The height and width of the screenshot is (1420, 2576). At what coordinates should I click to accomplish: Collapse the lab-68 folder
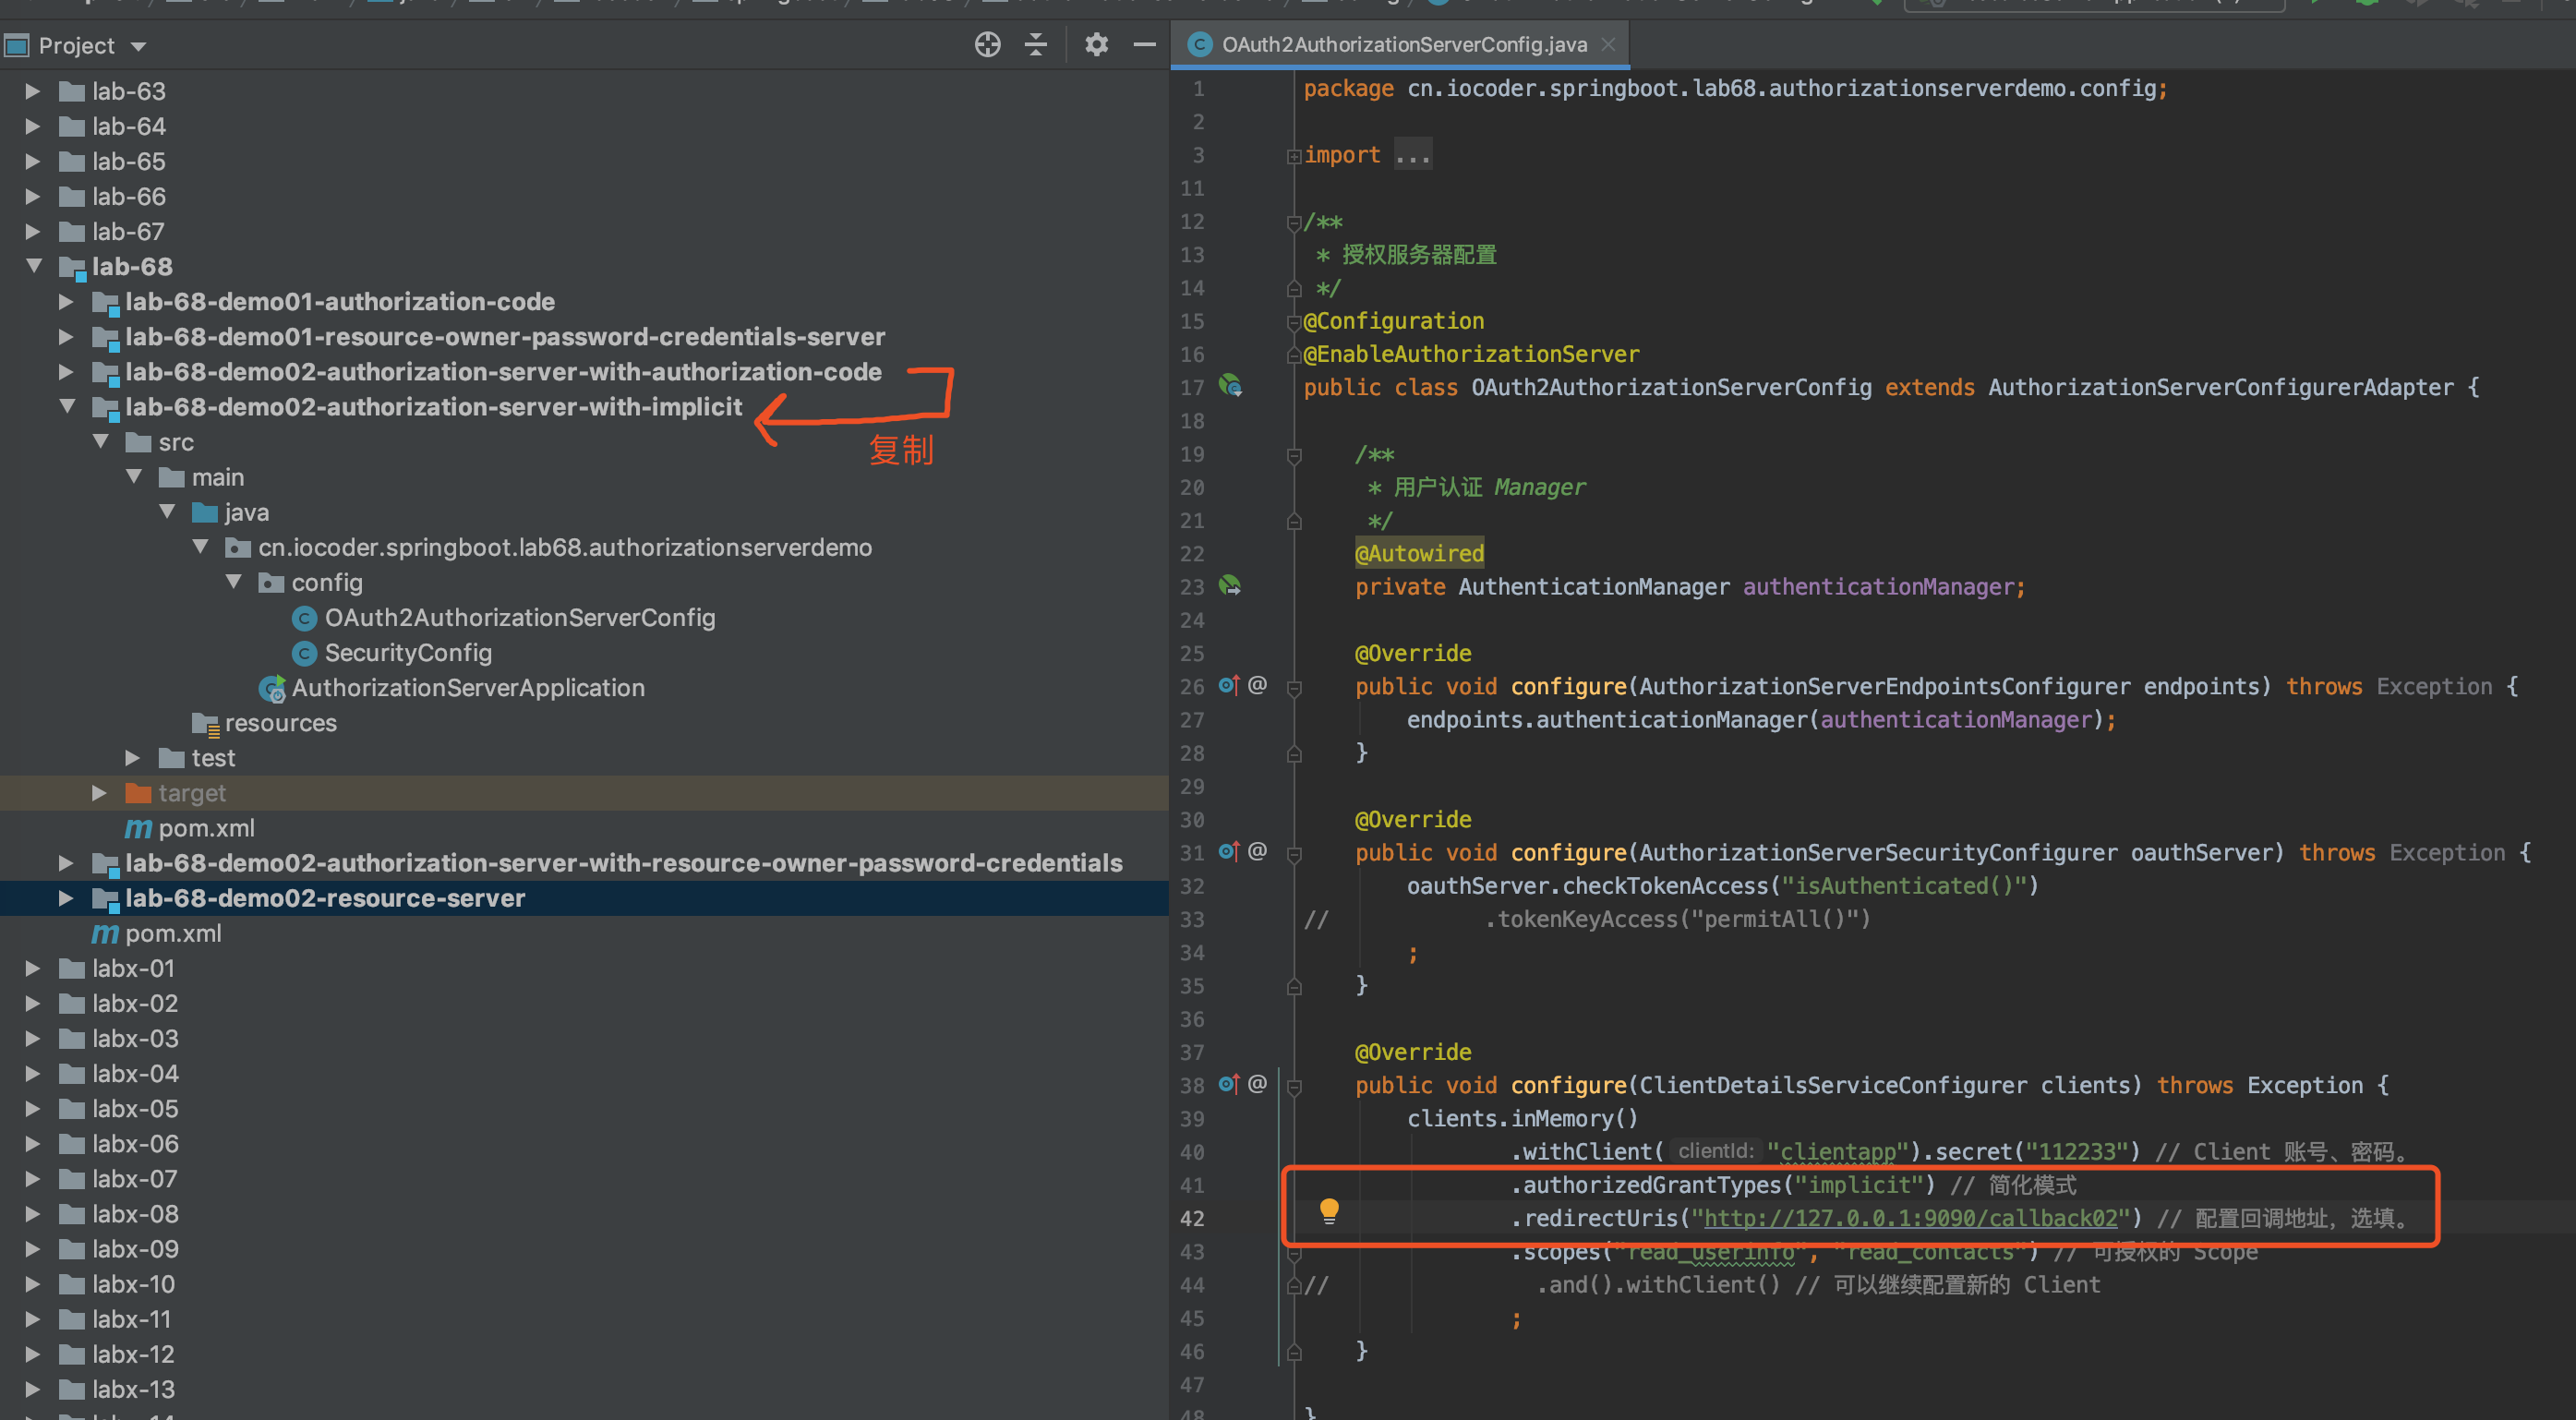pos(34,266)
